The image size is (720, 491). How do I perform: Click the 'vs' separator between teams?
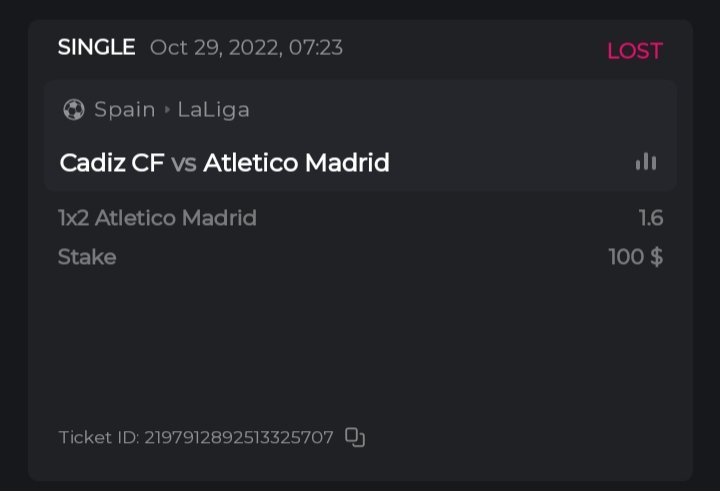(x=183, y=163)
